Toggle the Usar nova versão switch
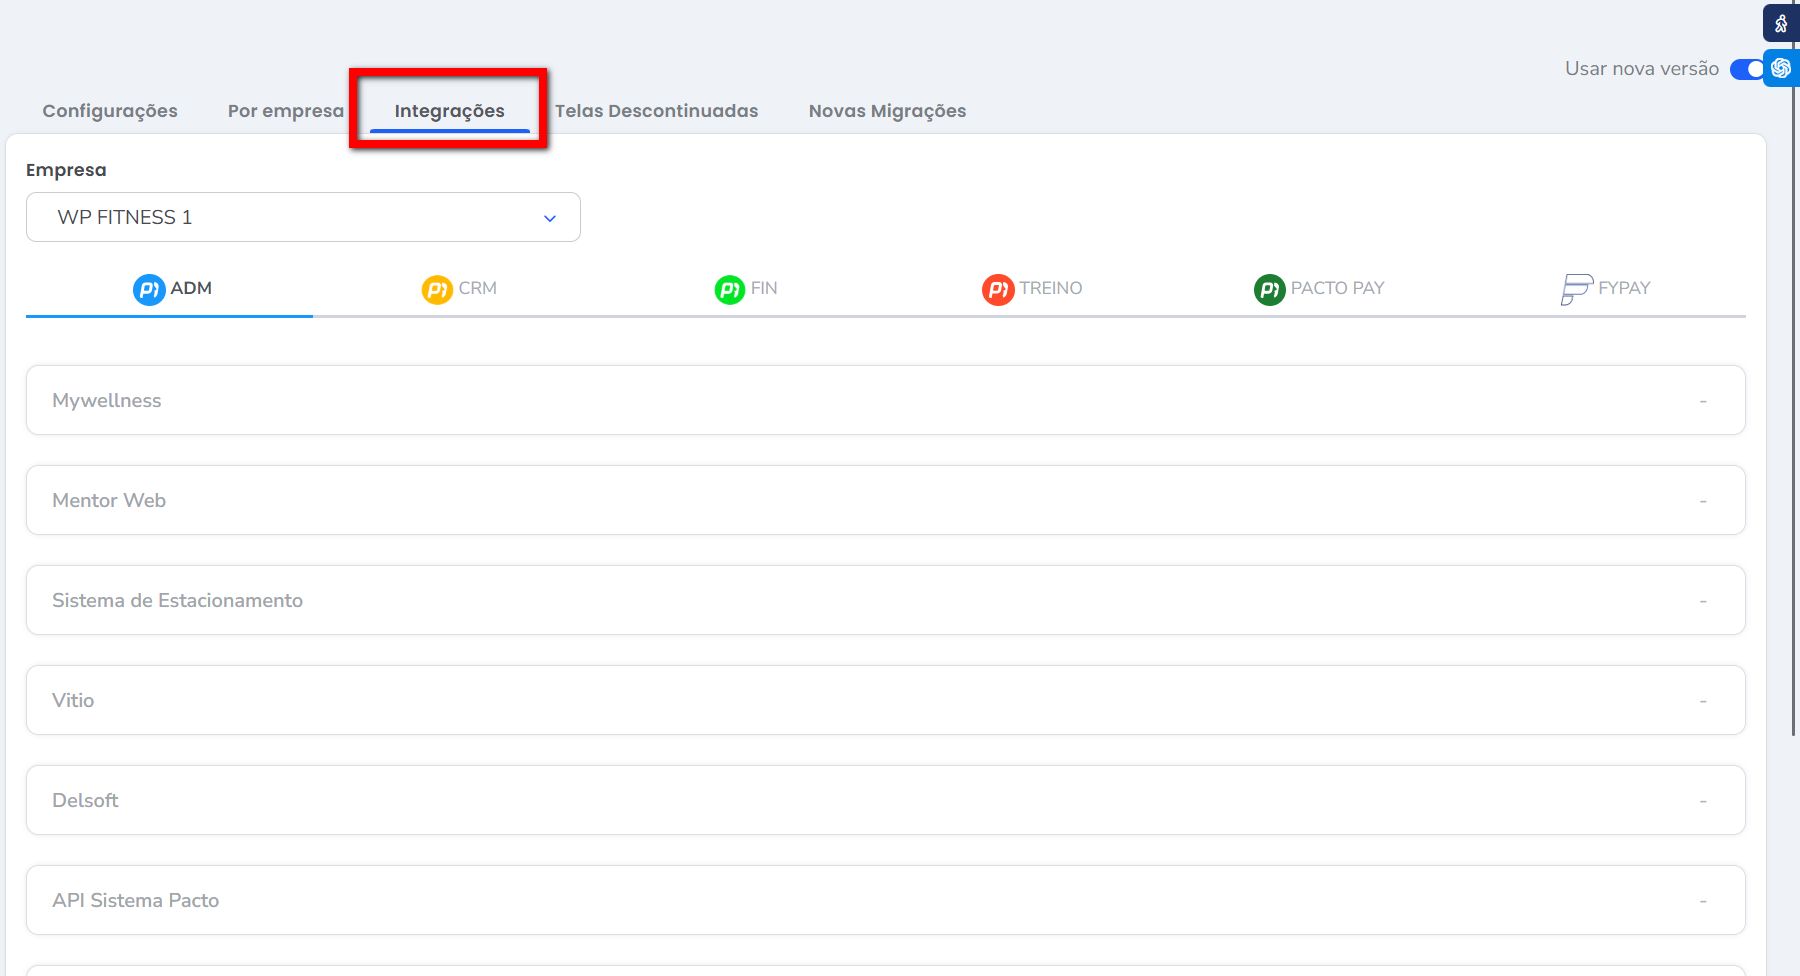1800x976 pixels. click(x=1746, y=69)
